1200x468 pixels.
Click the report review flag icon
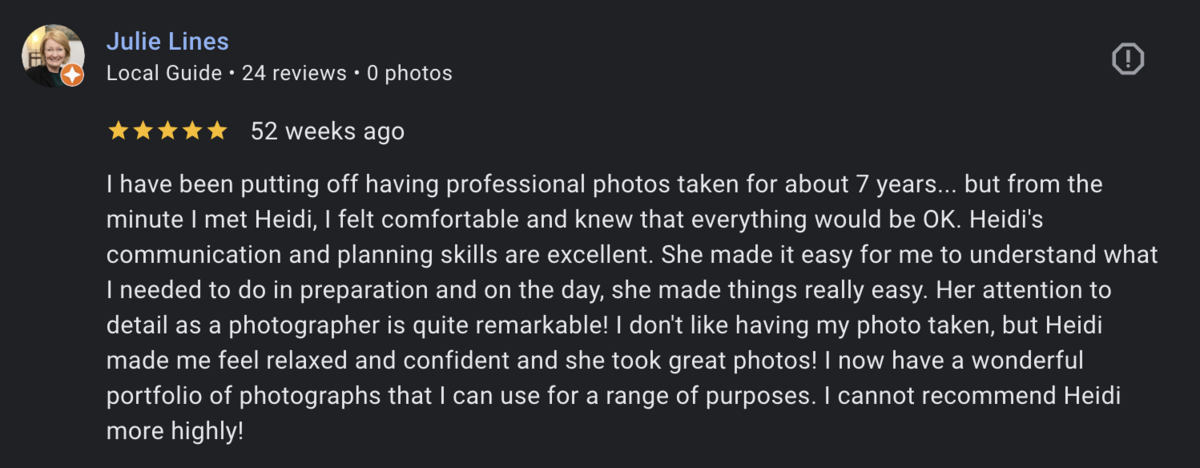(1128, 60)
